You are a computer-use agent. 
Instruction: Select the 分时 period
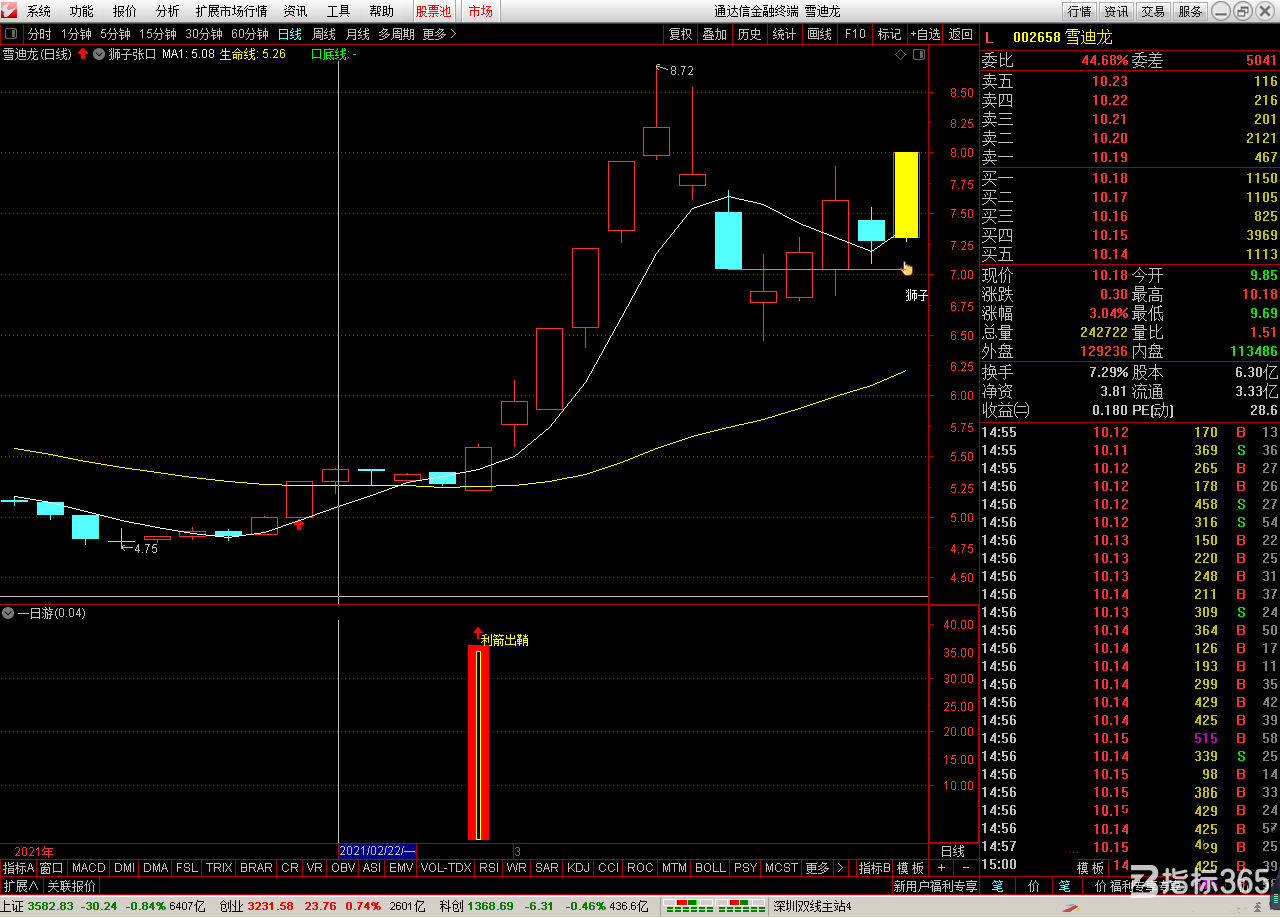point(39,34)
